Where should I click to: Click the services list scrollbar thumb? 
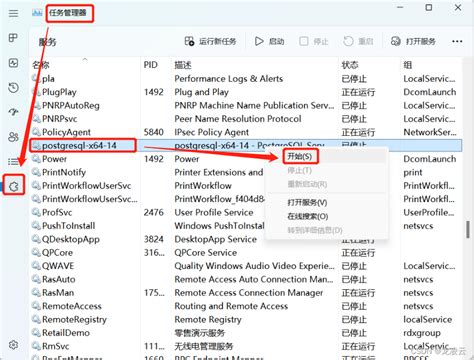[468, 229]
